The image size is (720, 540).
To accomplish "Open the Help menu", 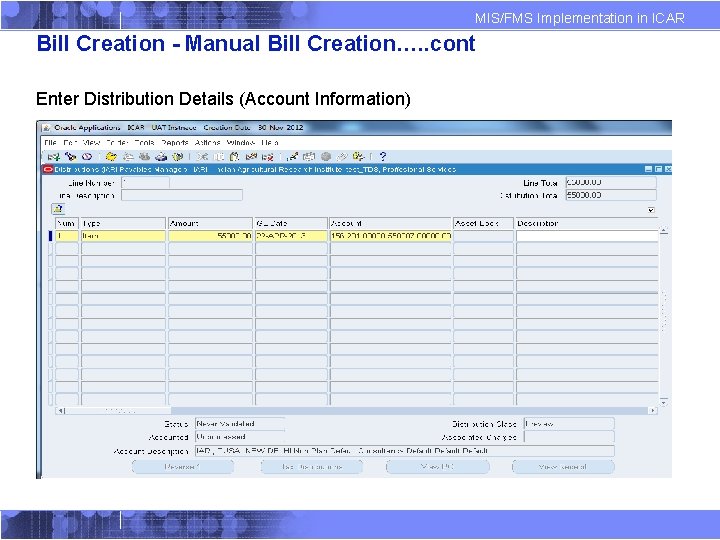I will (x=270, y=142).
